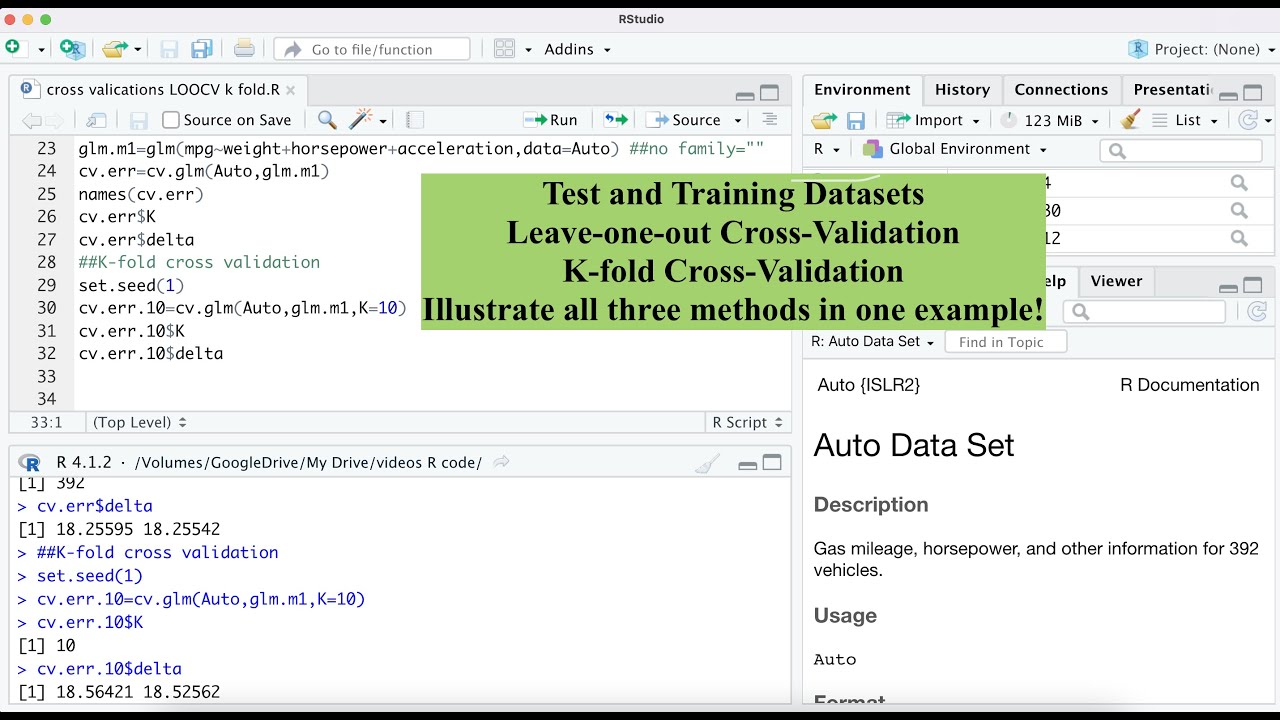Open the 123 MiB memory usage menu

tap(1050, 120)
